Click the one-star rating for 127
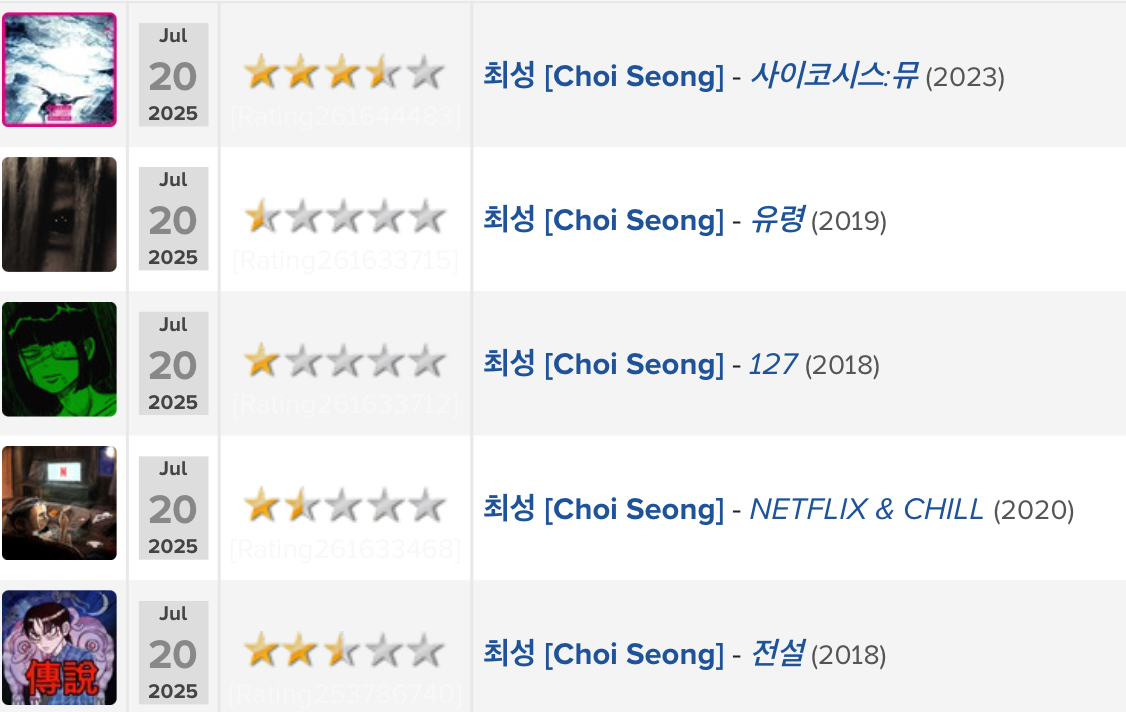Image resolution: width=1126 pixels, height=712 pixels. coord(345,361)
